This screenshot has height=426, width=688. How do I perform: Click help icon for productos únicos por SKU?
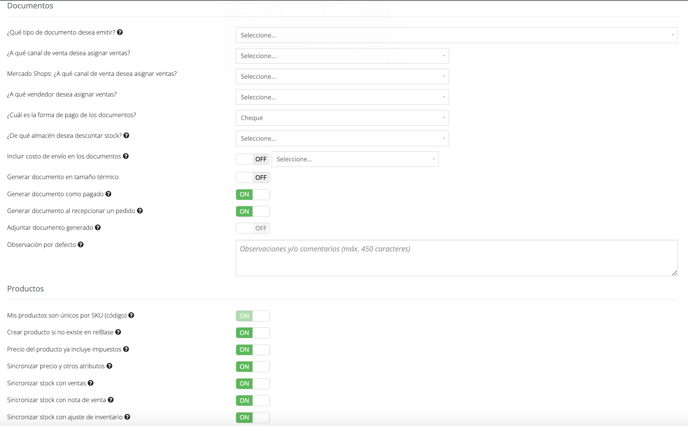pos(131,315)
